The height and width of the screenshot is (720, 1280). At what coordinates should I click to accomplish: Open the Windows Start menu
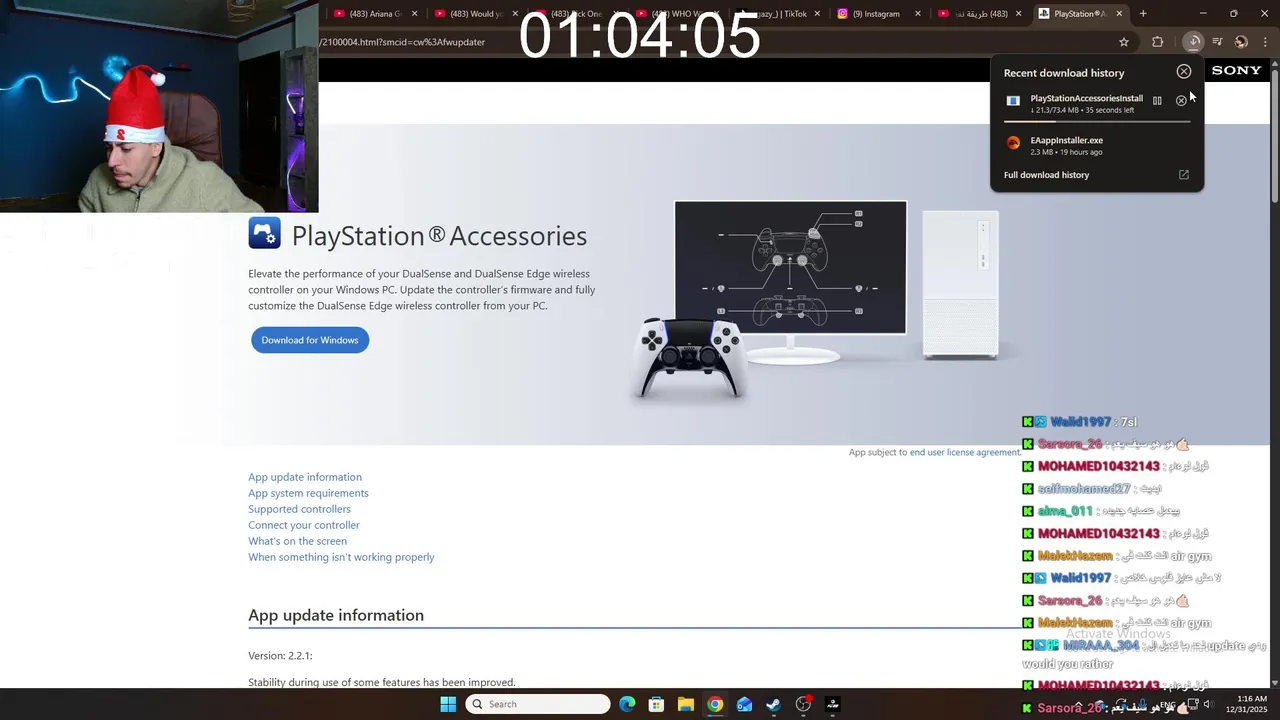448,704
